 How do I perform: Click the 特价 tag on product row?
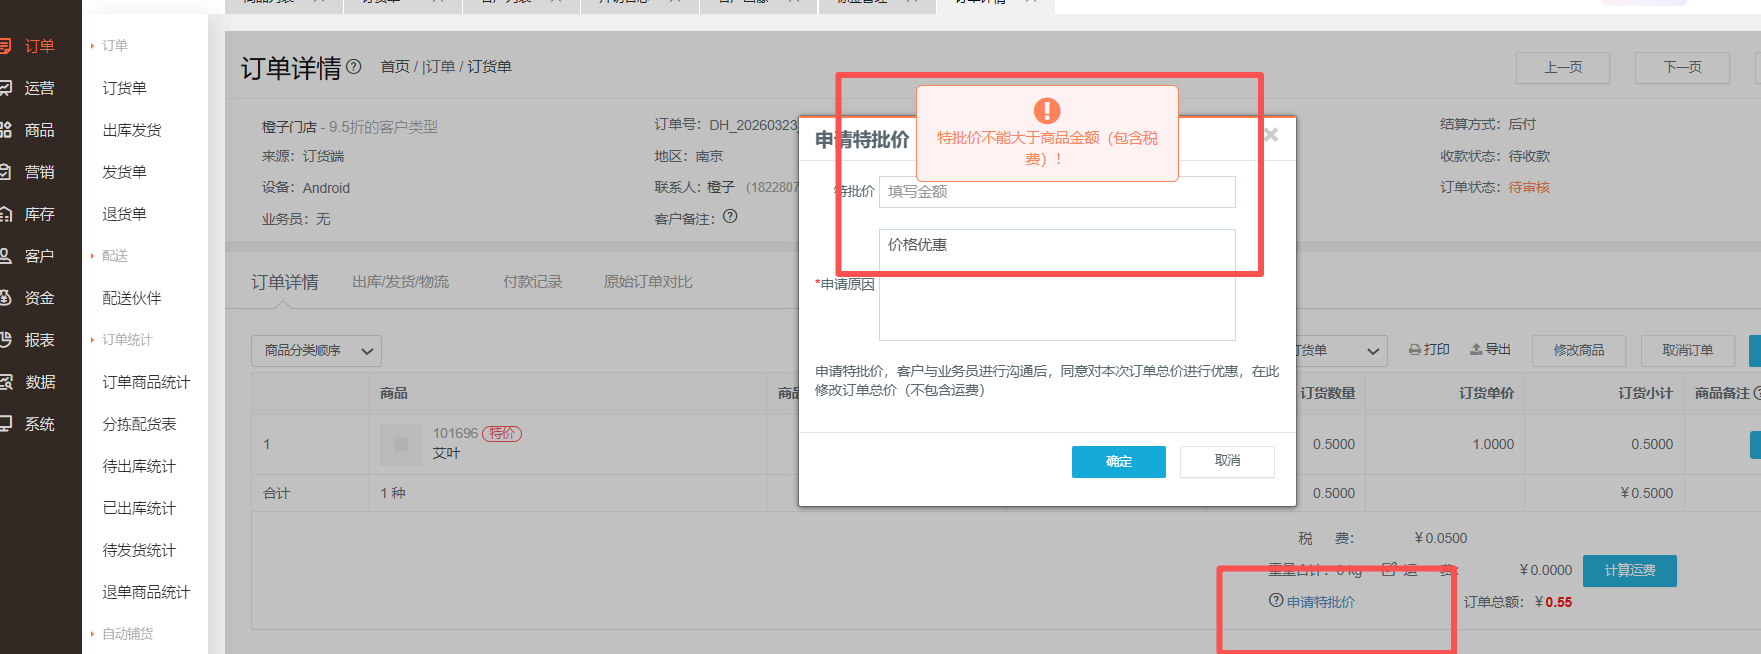[502, 433]
